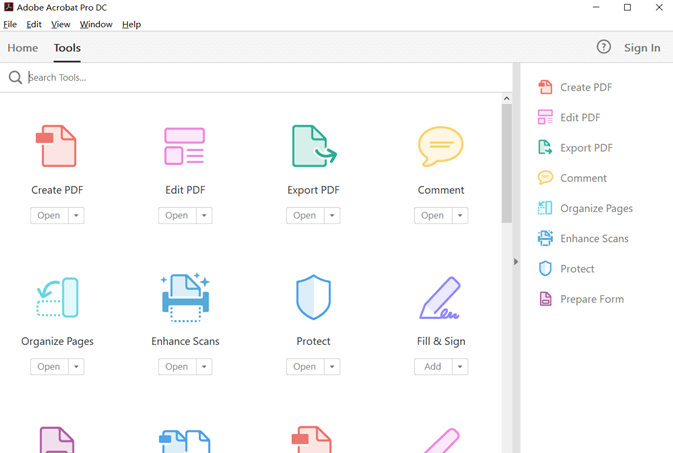Click the Open button under Organize Pages
The image size is (673, 453).
(x=49, y=367)
